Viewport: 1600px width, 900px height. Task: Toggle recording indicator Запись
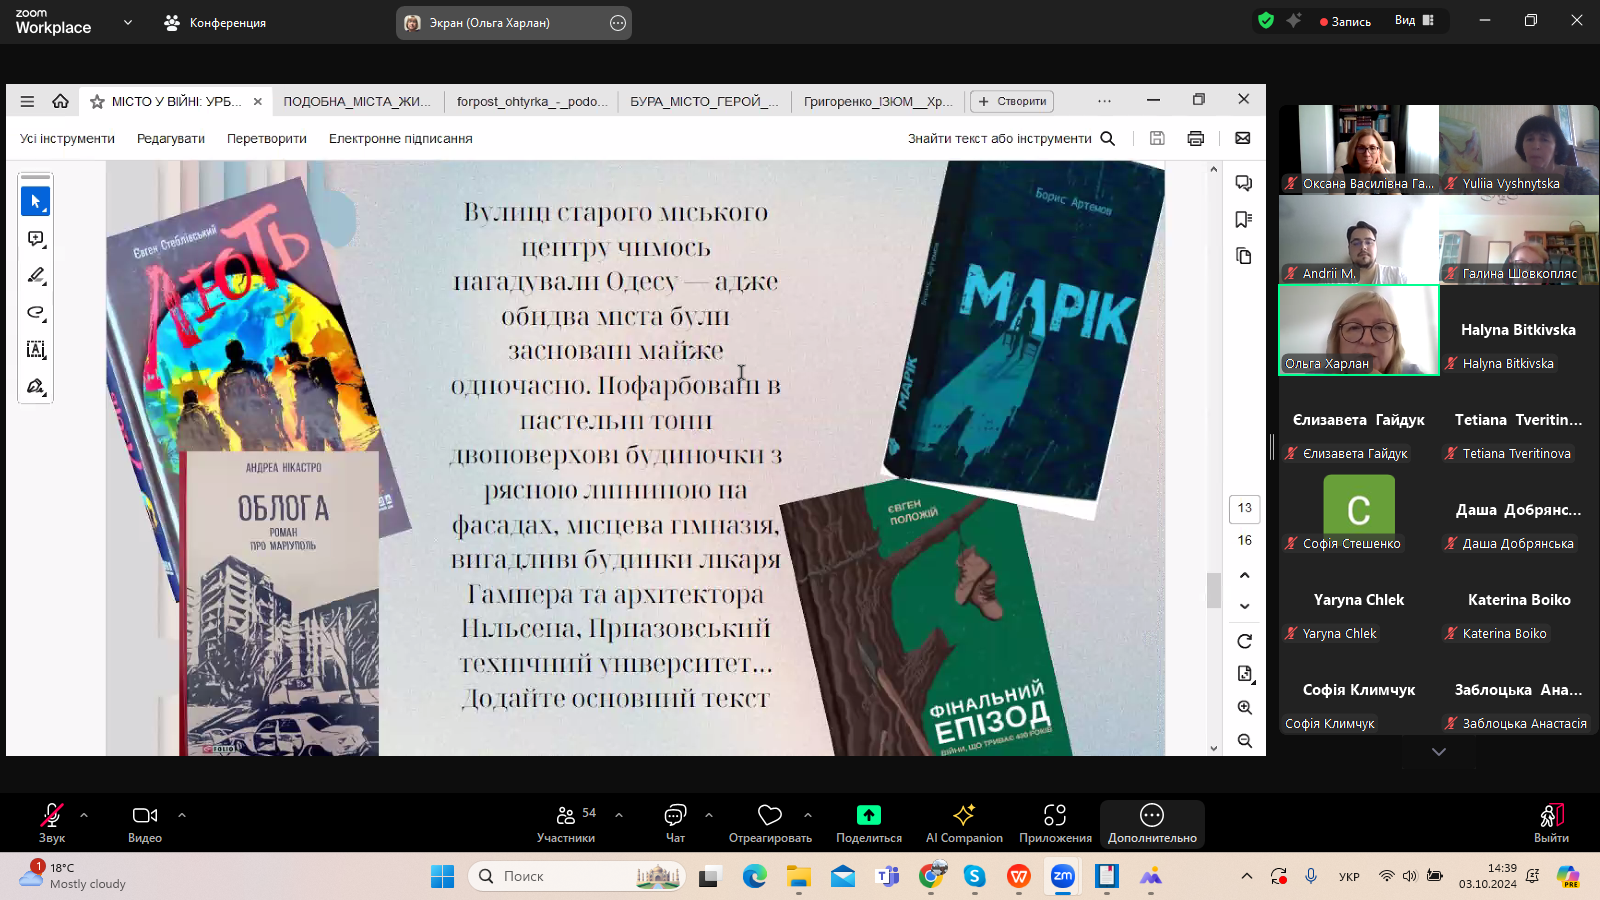point(1345,21)
